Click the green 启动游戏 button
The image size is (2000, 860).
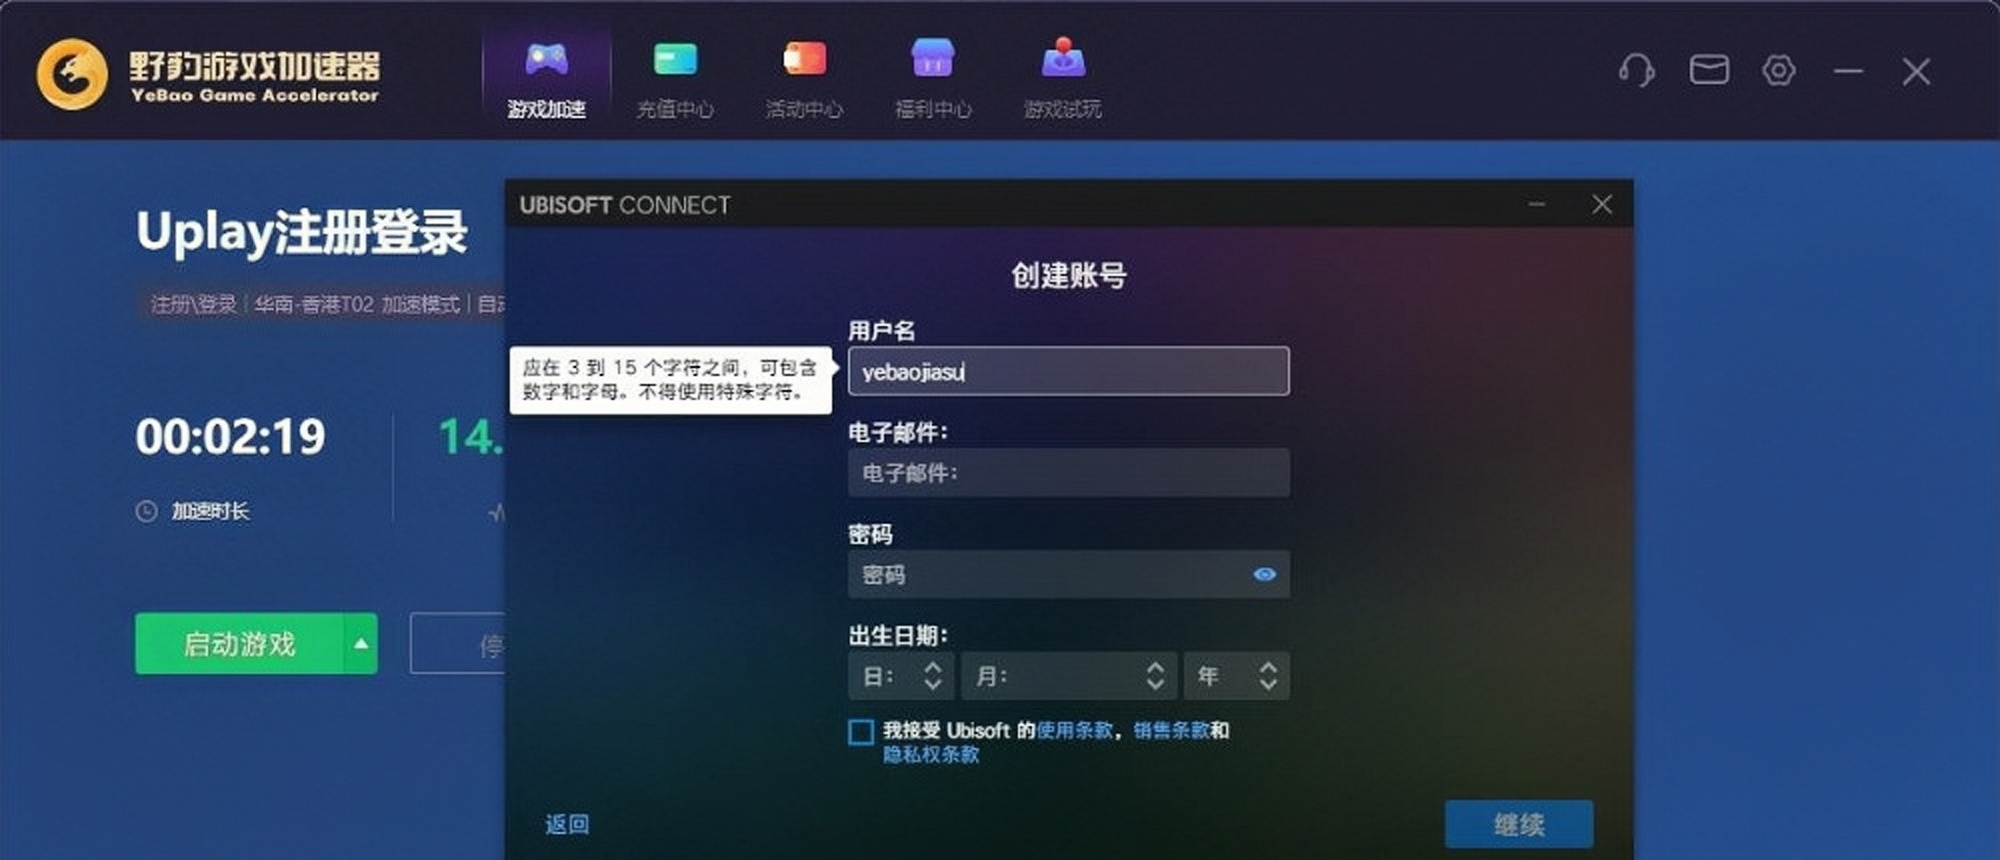click(240, 644)
